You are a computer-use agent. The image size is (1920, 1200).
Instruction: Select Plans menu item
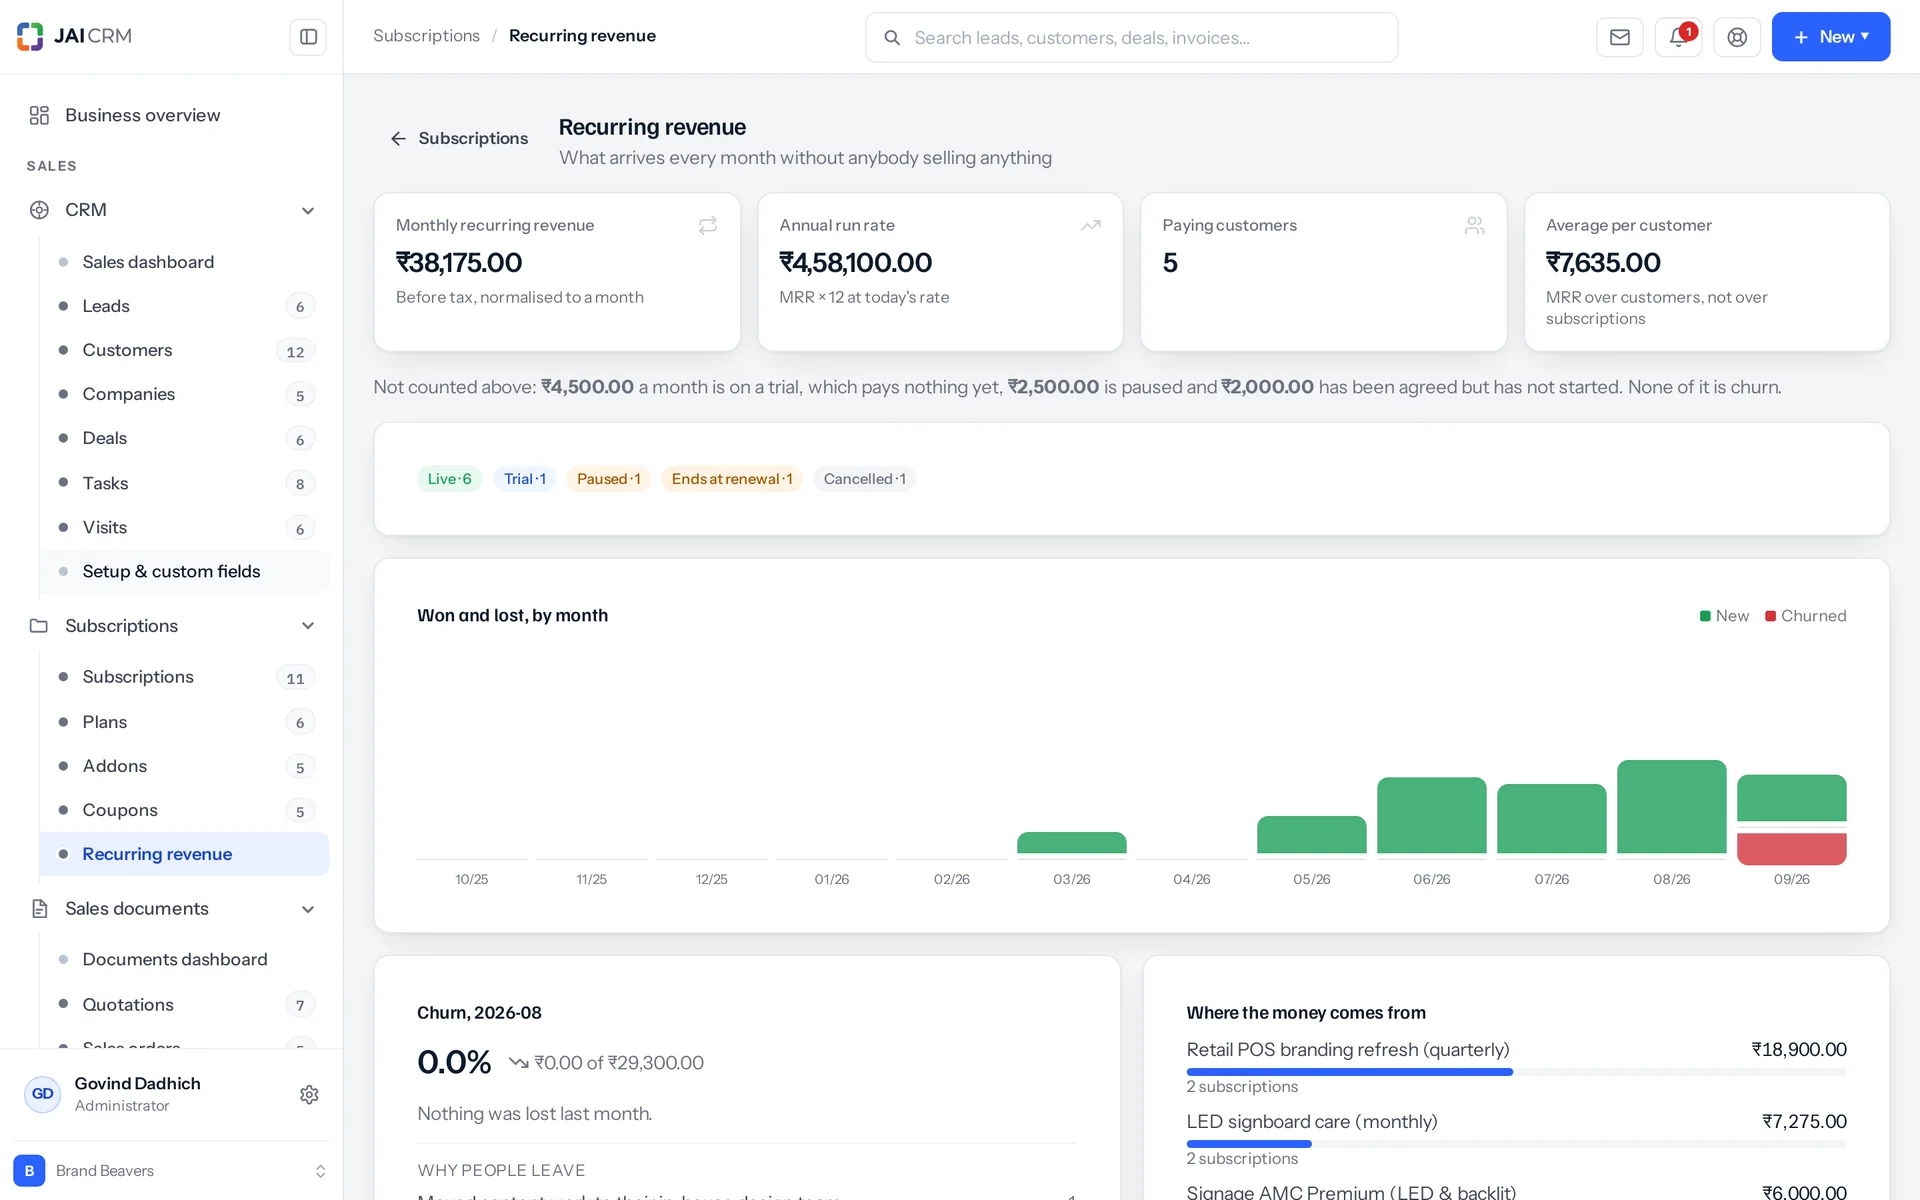[184, 722]
